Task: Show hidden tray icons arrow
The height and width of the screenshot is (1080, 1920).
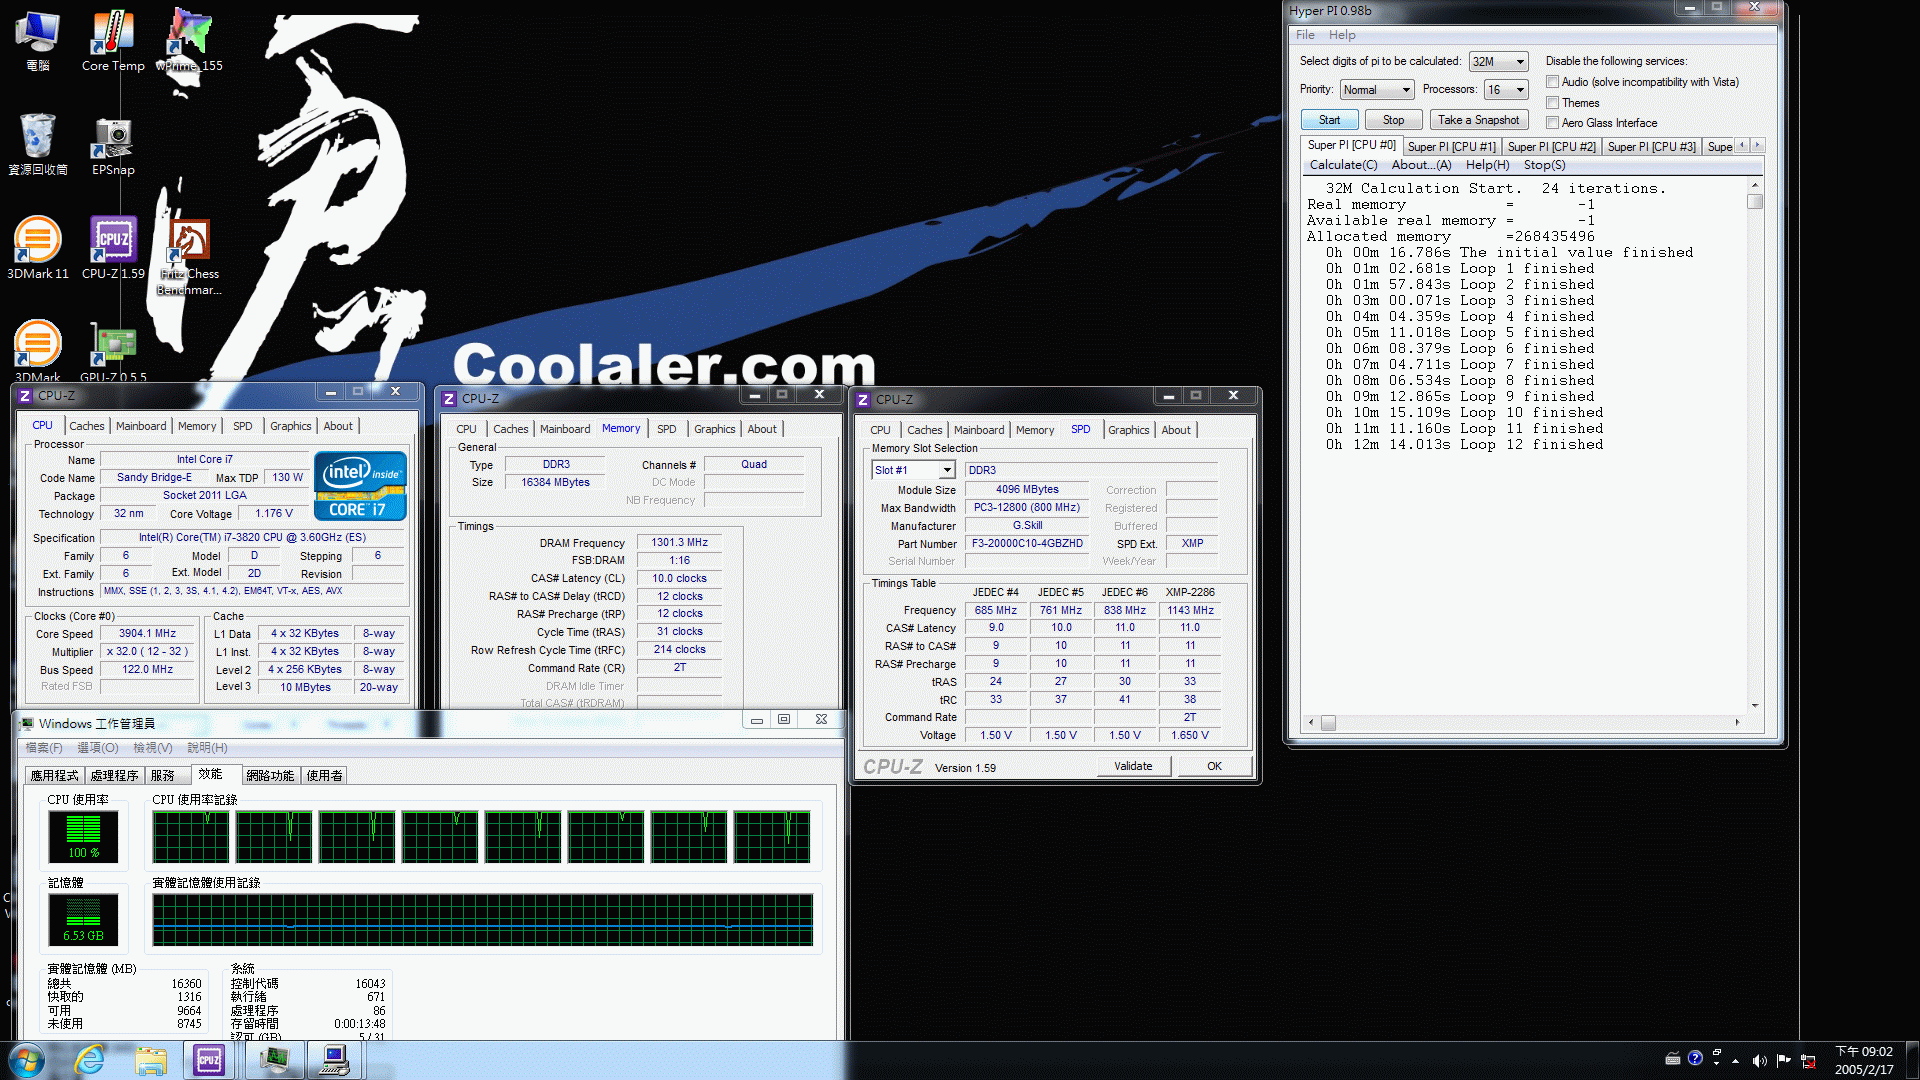Action: point(1736,1060)
